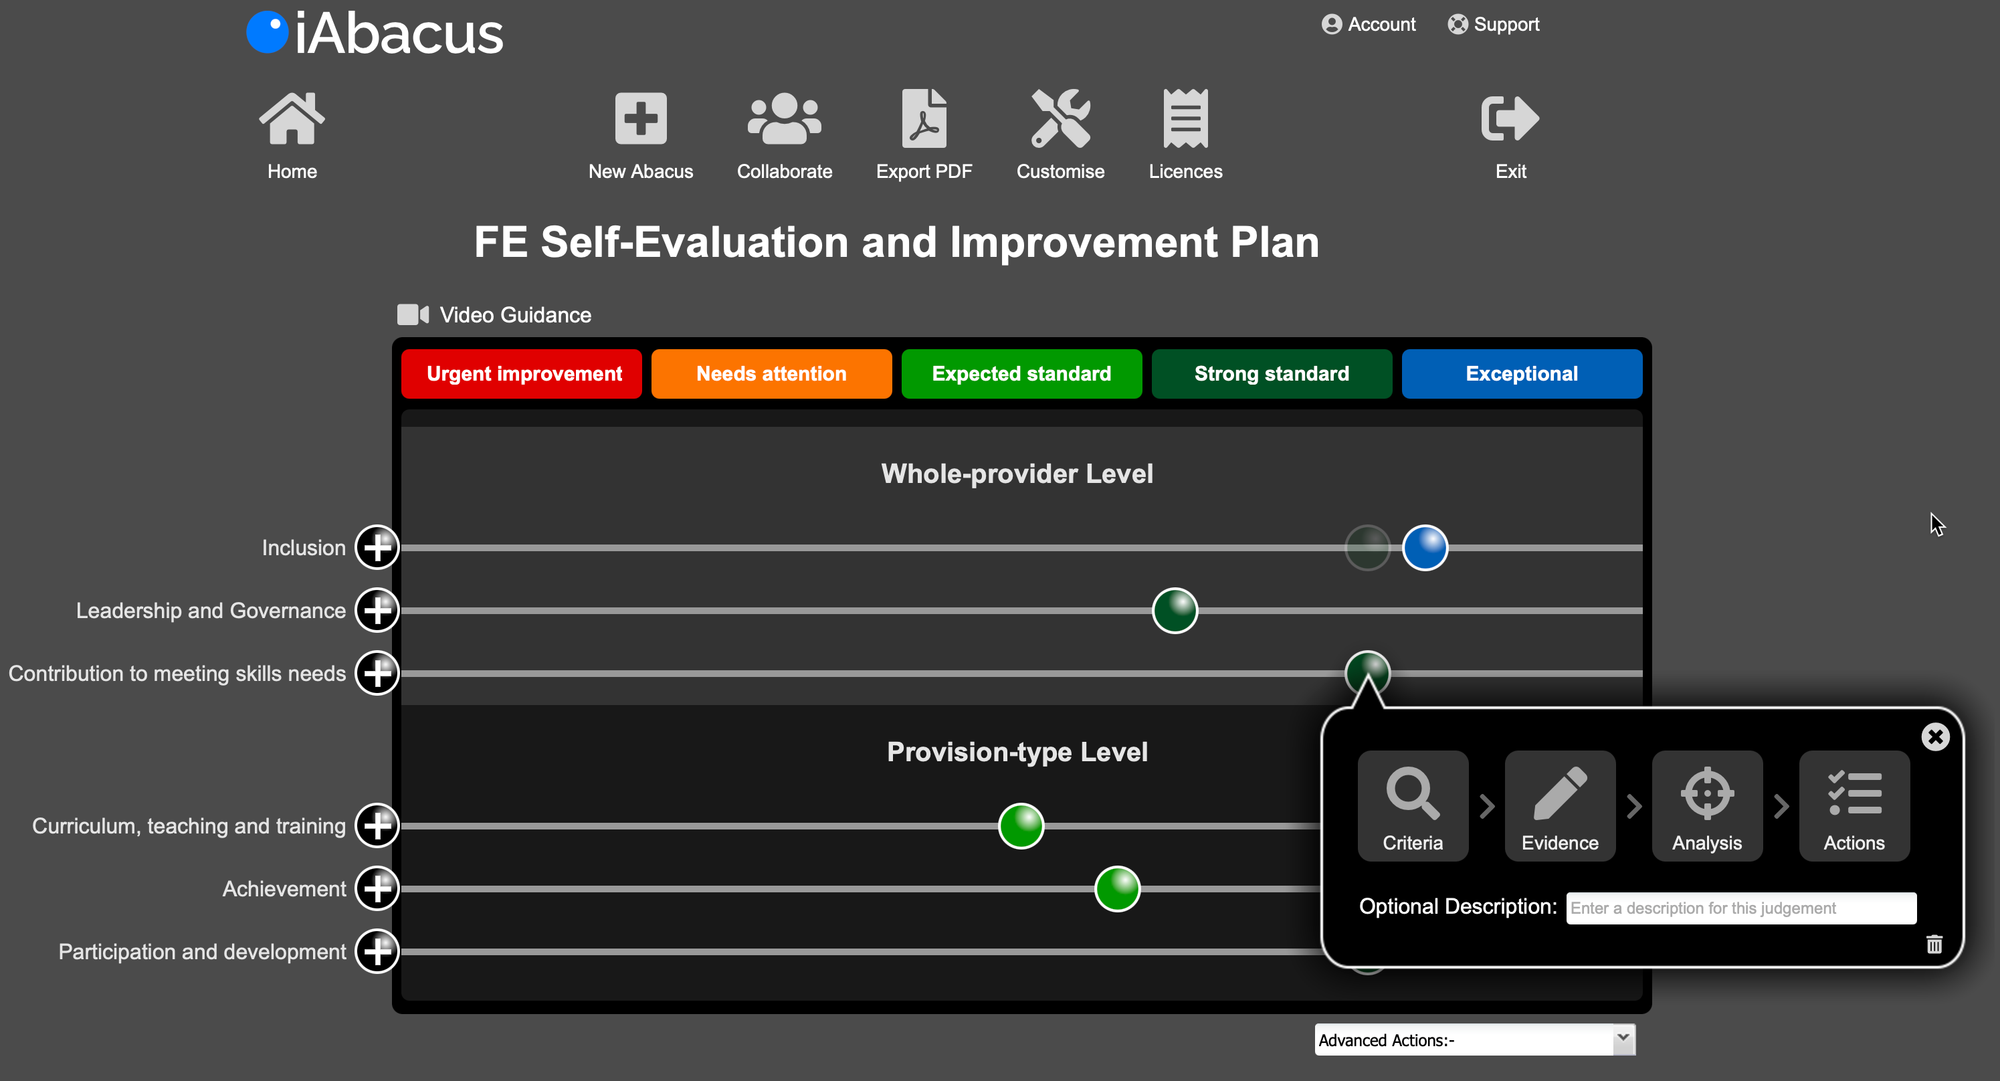2000x1081 pixels.
Task: Open the Advanced Actions dropdown
Action: [1474, 1040]
